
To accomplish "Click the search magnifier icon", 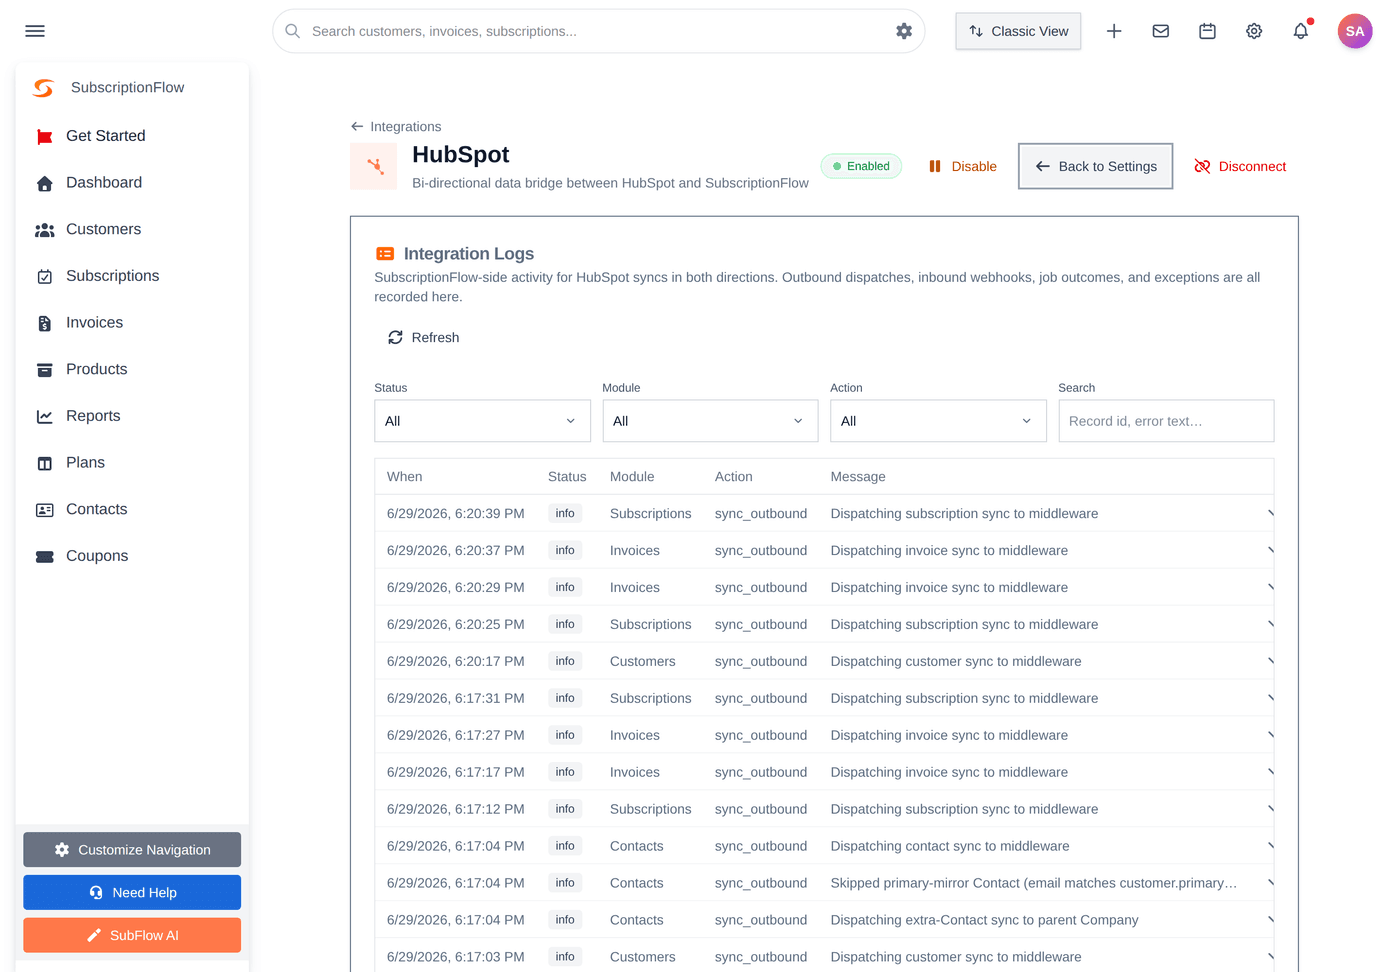I will tap(293, 31).
